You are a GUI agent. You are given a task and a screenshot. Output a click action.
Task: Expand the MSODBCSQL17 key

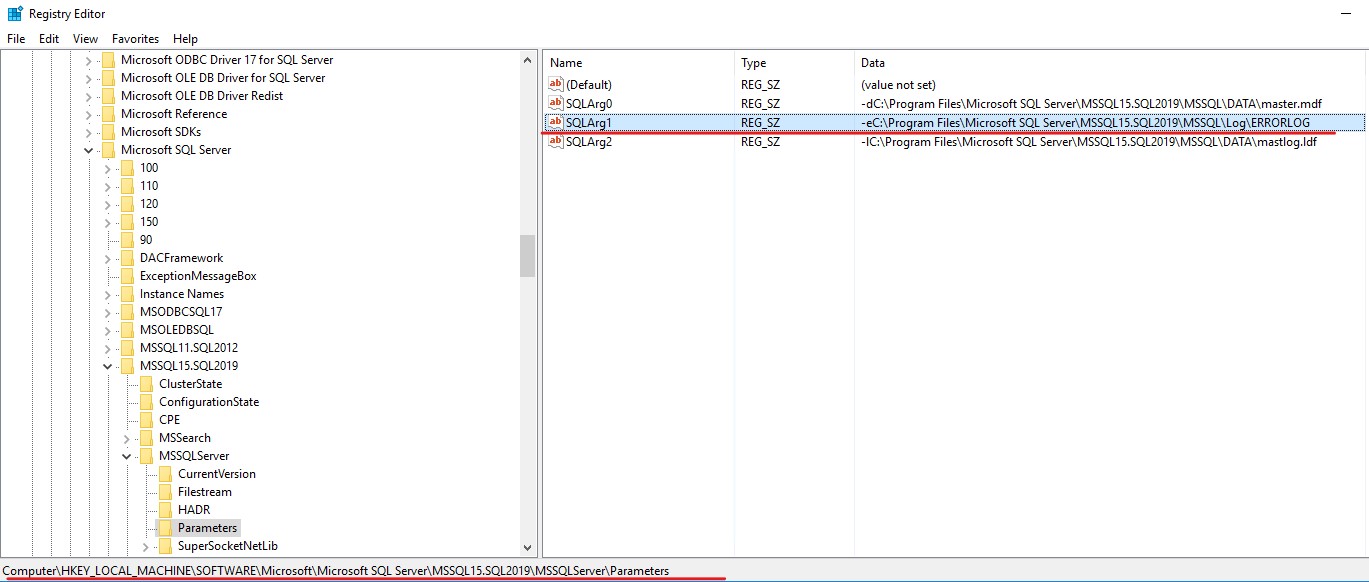point(108,311)
